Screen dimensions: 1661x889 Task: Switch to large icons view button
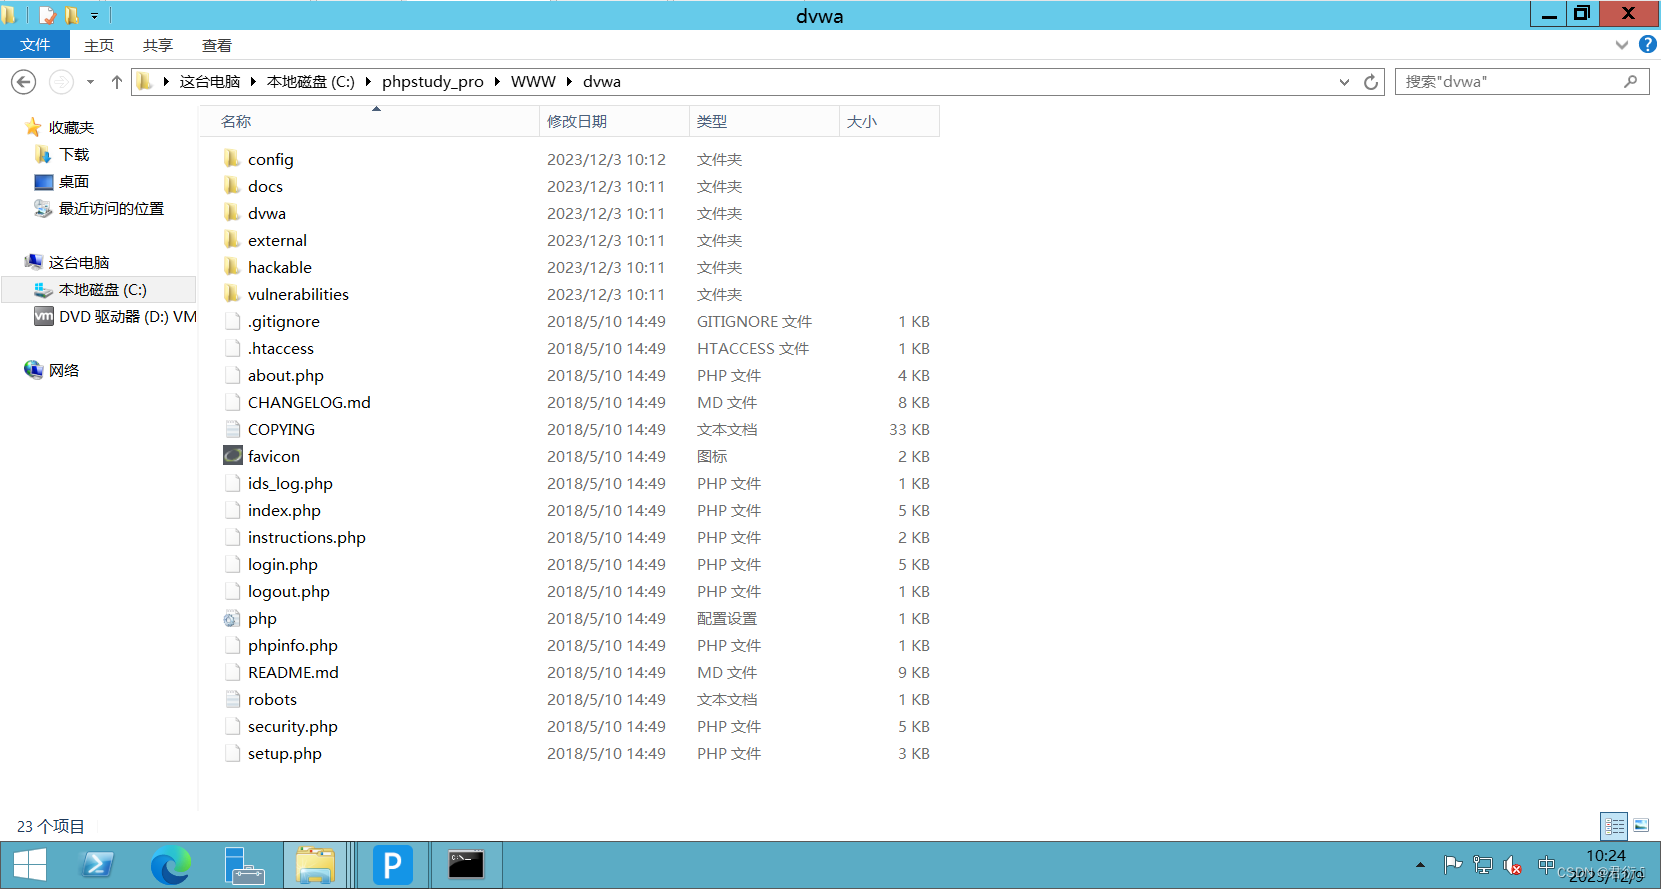click(1641, 826)
